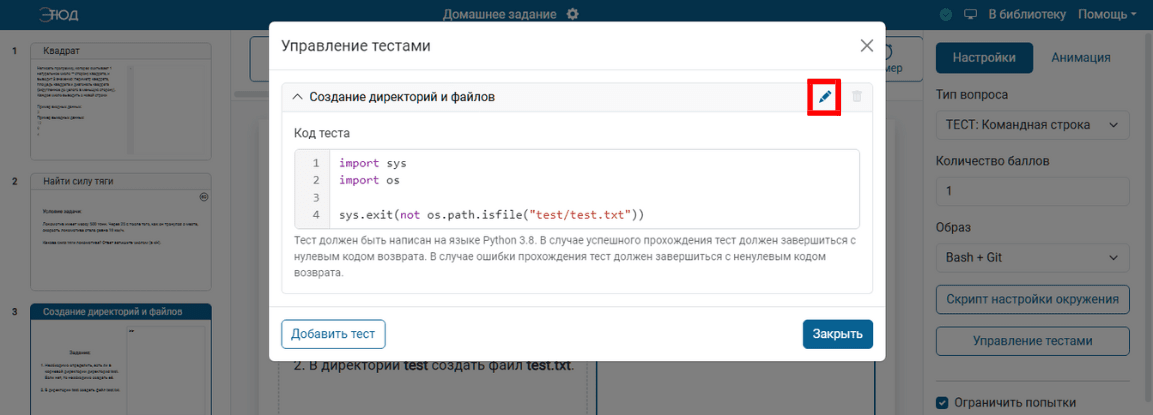
Task: Switch to the Анимация tab
Action: click(x=1081, y=58)
